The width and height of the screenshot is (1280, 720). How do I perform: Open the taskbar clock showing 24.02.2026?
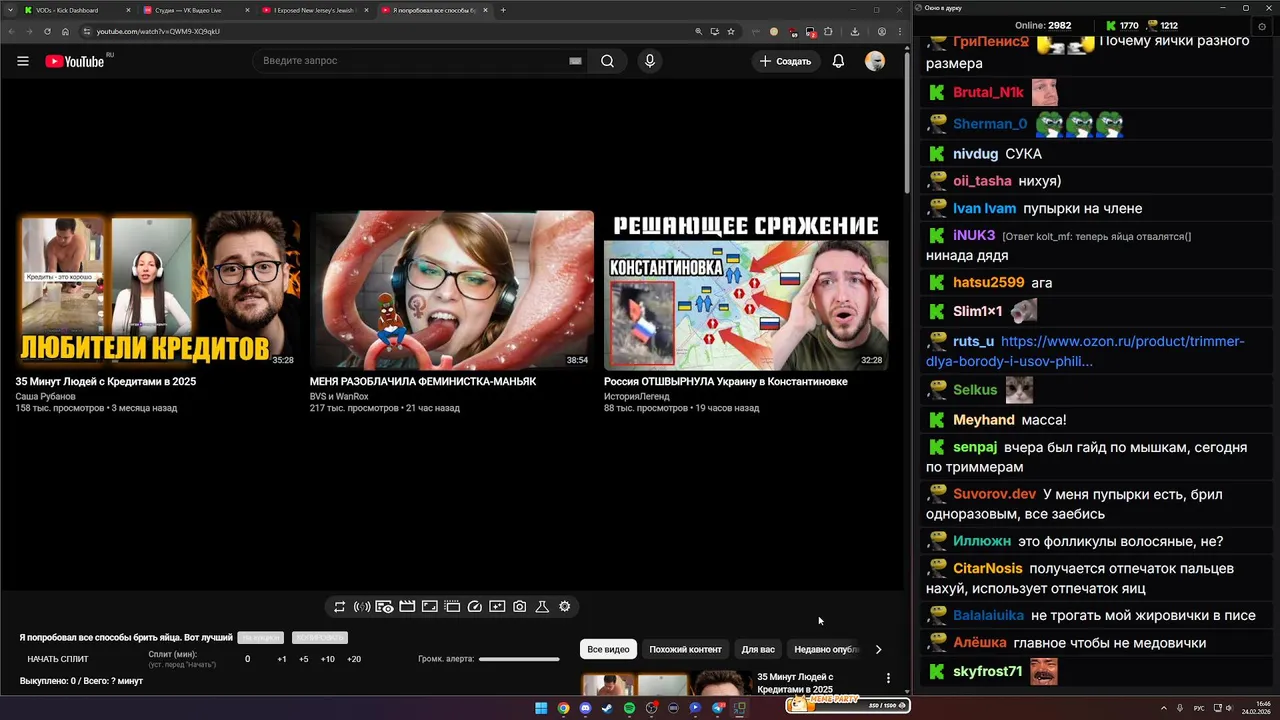1256,708
